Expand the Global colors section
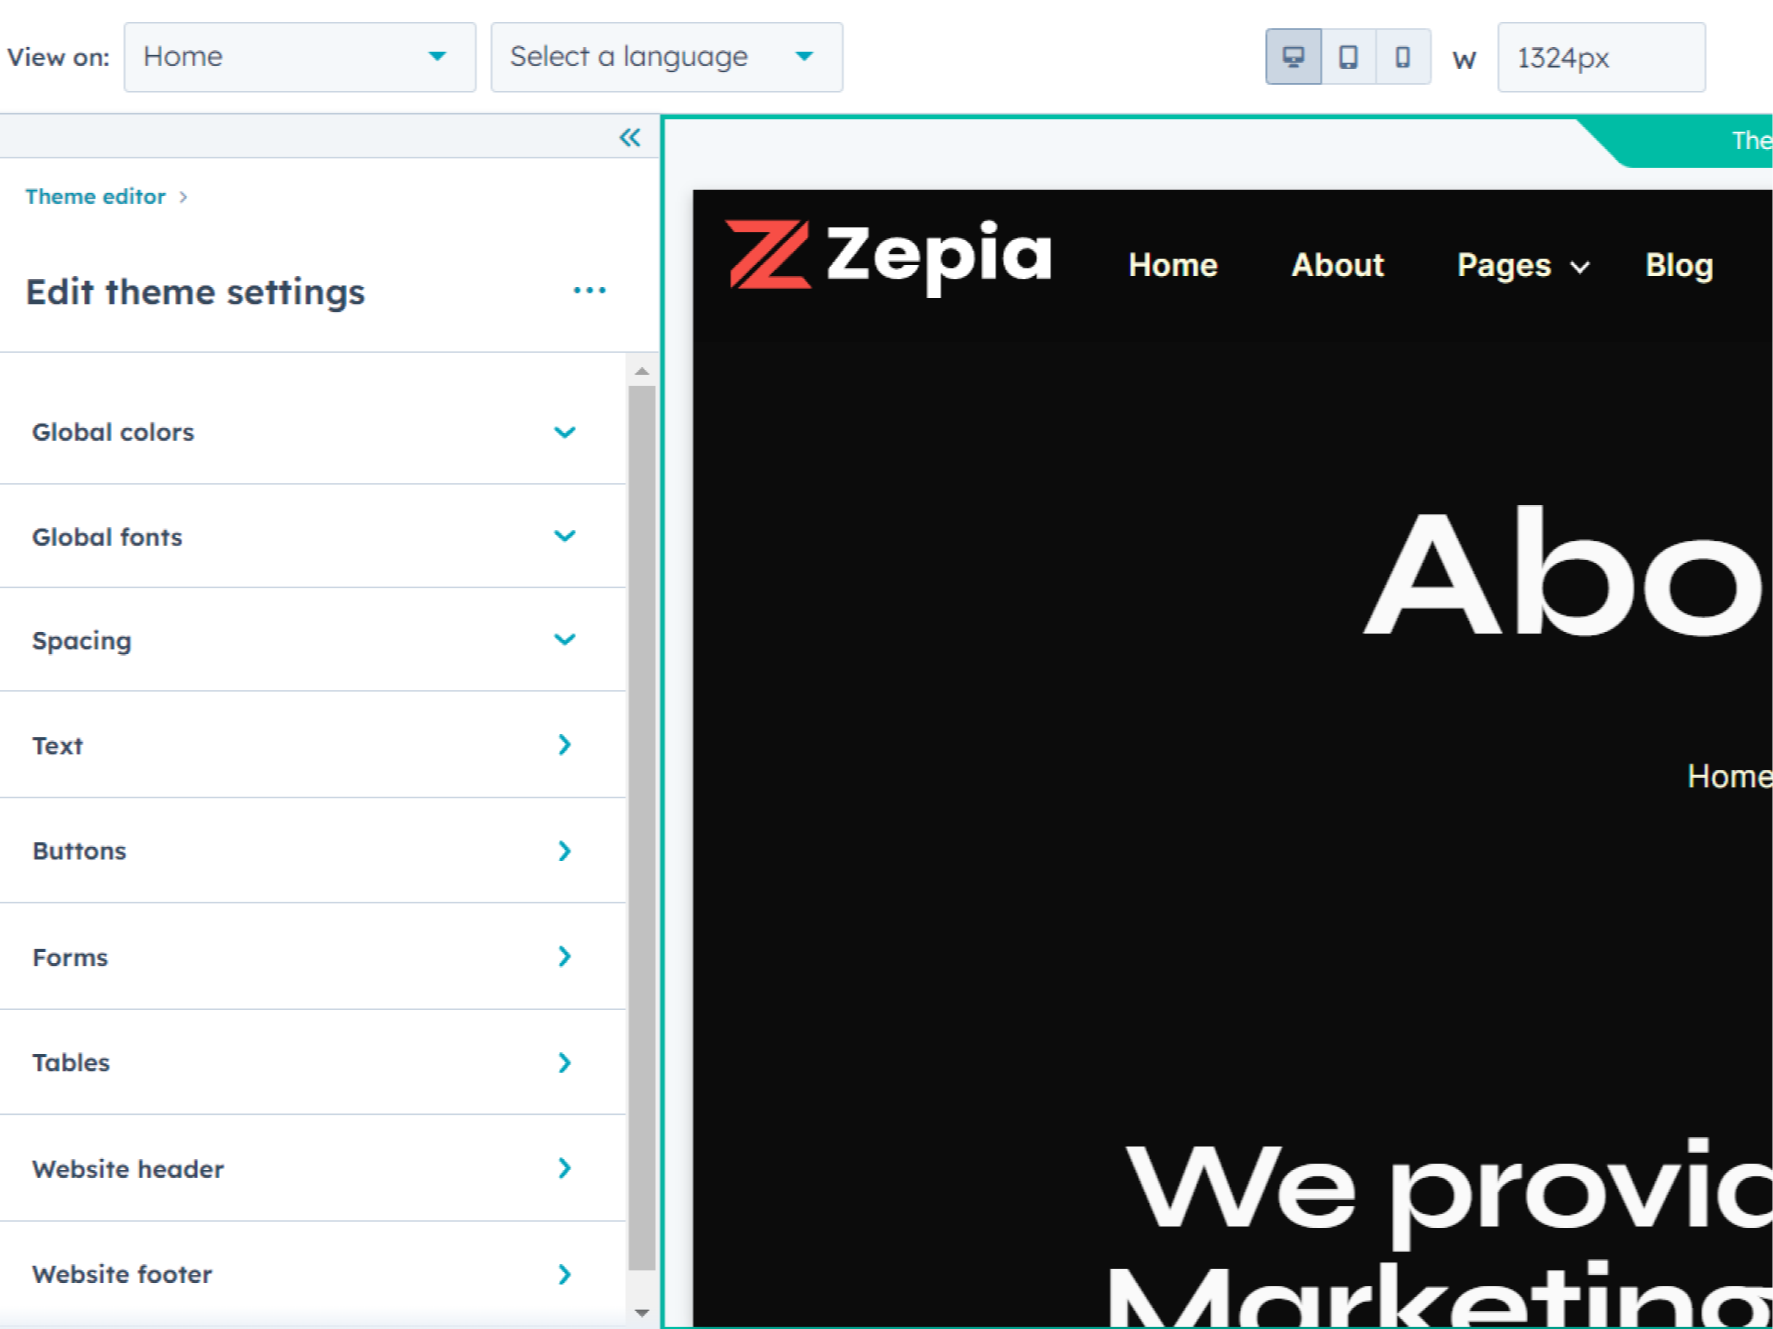 coord(564,433)
